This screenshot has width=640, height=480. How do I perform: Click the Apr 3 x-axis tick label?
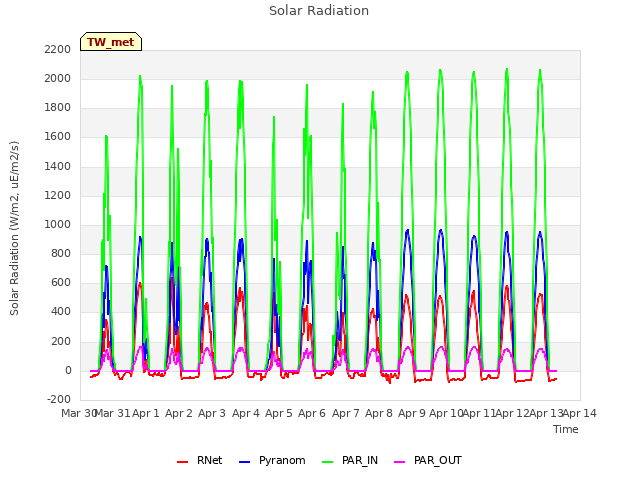(x=212, y=413)
